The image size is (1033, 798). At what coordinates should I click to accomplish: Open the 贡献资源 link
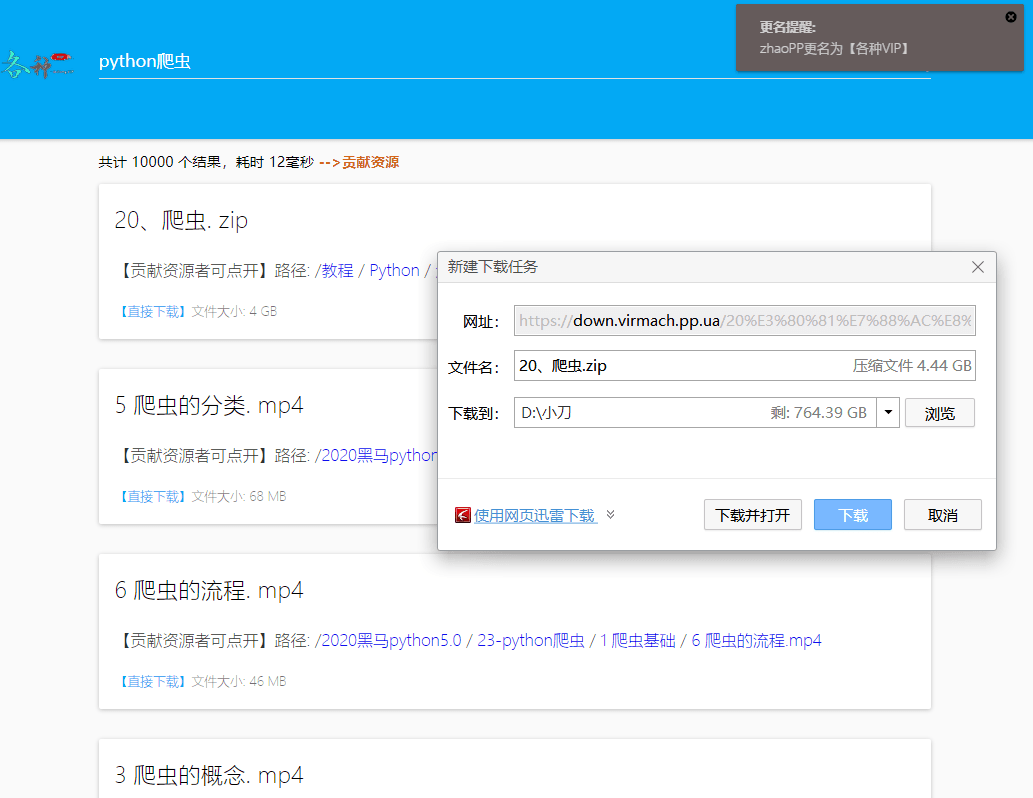370,162
